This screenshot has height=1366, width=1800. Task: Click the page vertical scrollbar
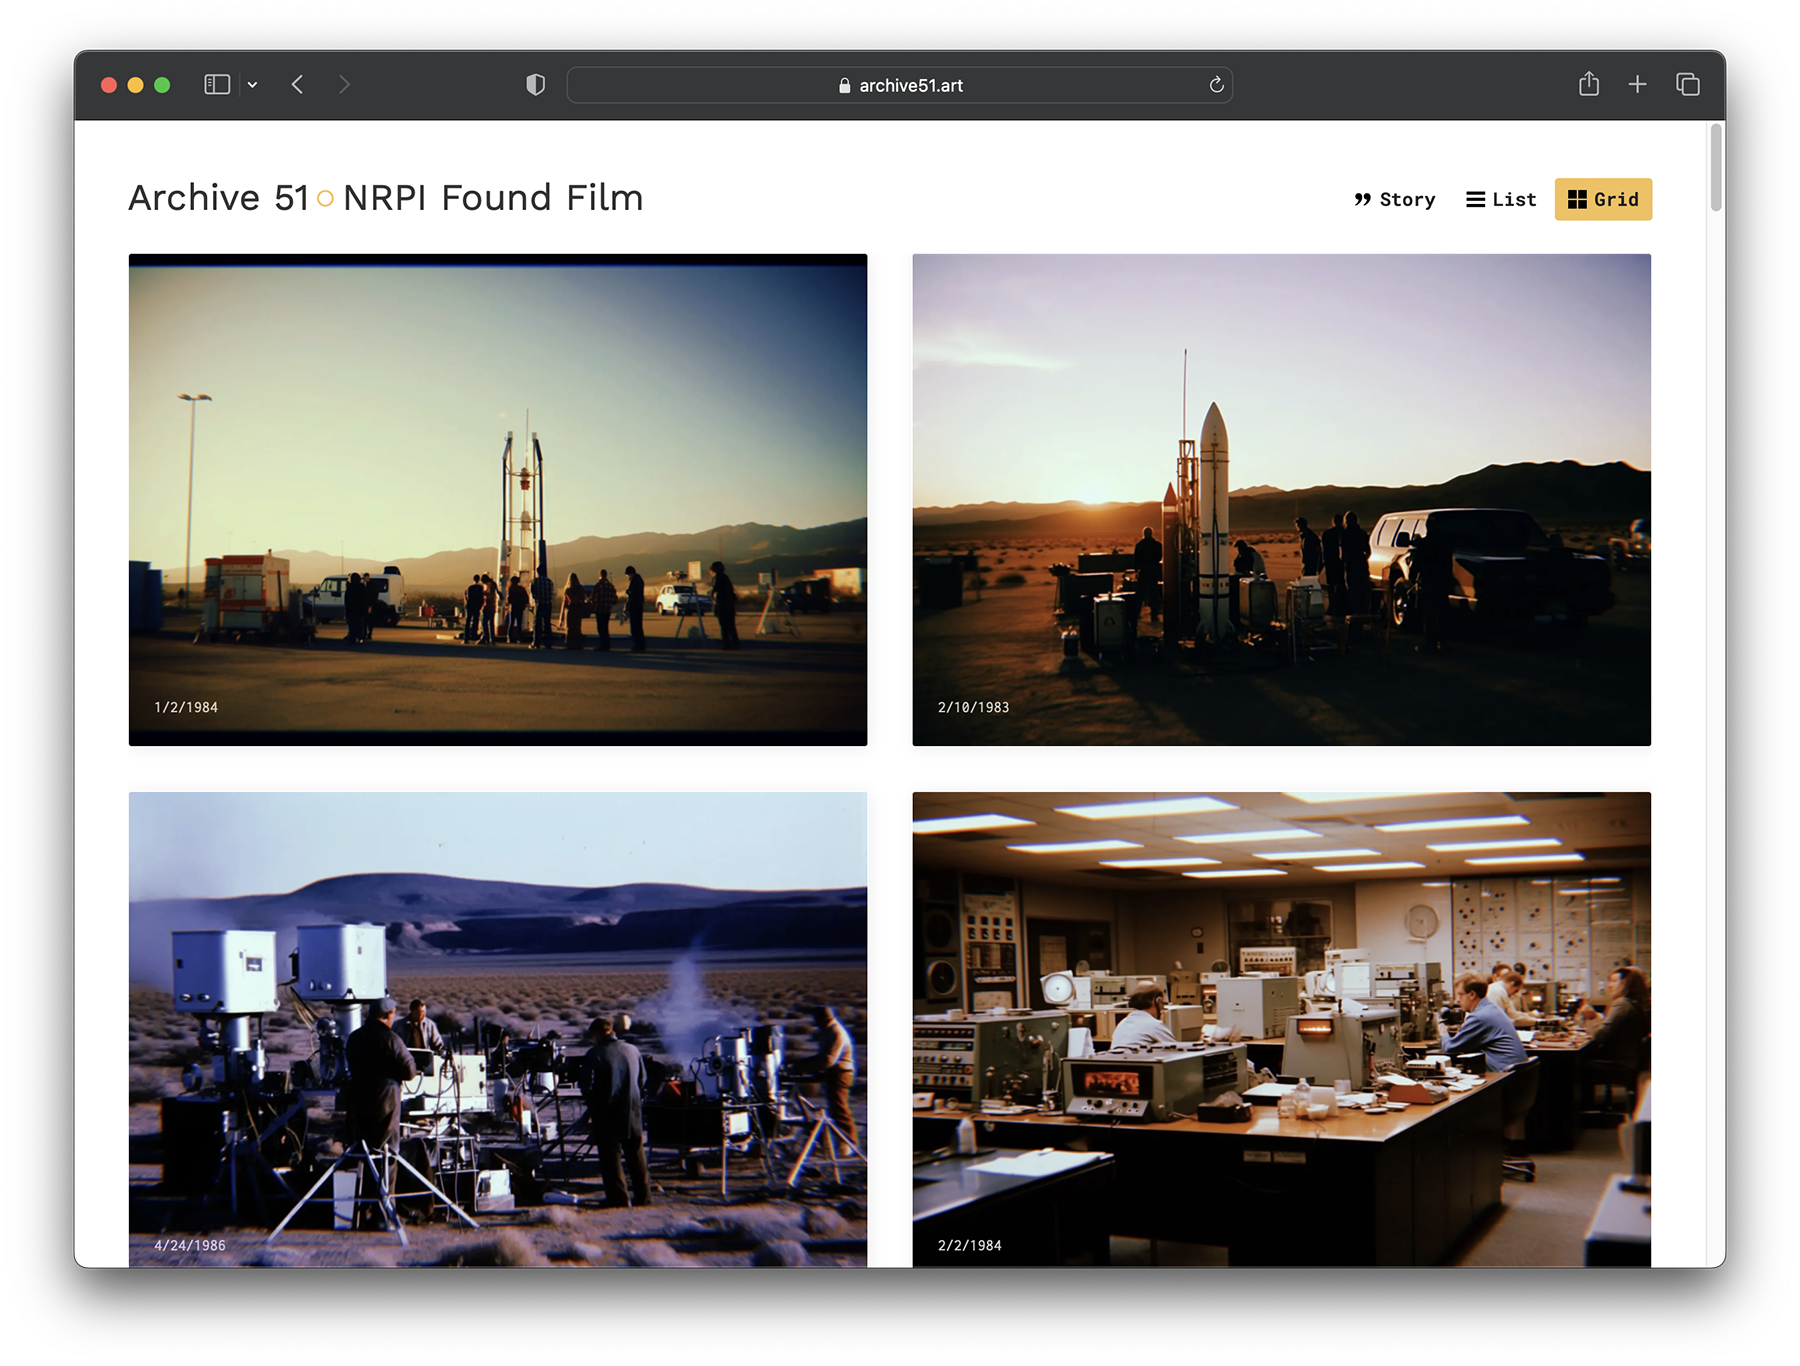point(1716,168)
